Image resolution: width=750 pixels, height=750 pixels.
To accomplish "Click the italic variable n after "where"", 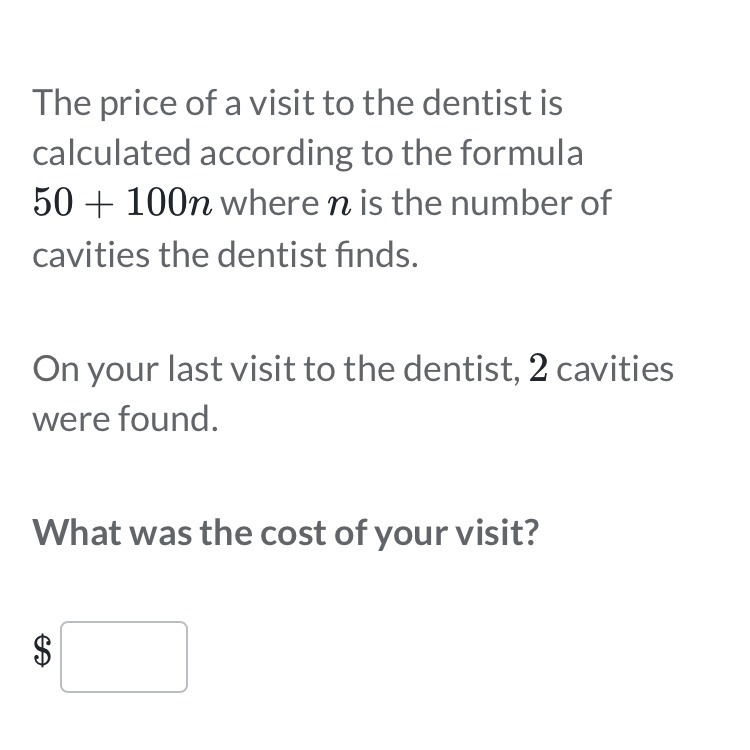I will (340, 206).
